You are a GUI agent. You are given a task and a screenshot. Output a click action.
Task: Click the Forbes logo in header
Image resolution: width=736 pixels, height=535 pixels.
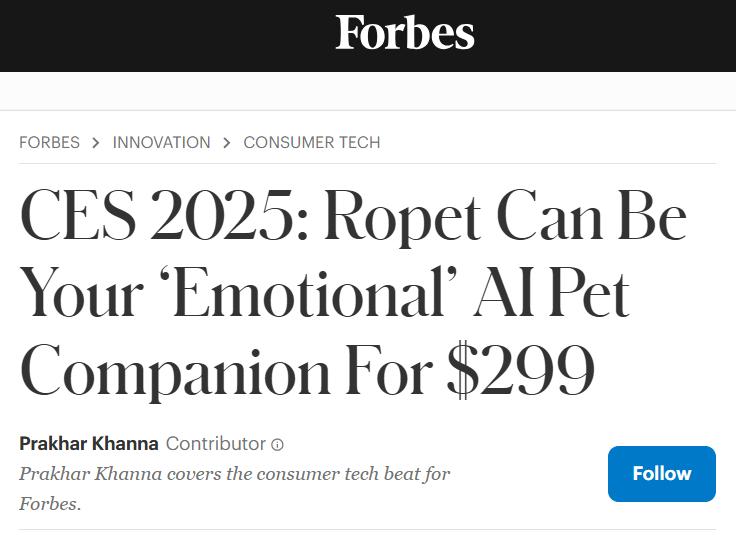[405, 32]
